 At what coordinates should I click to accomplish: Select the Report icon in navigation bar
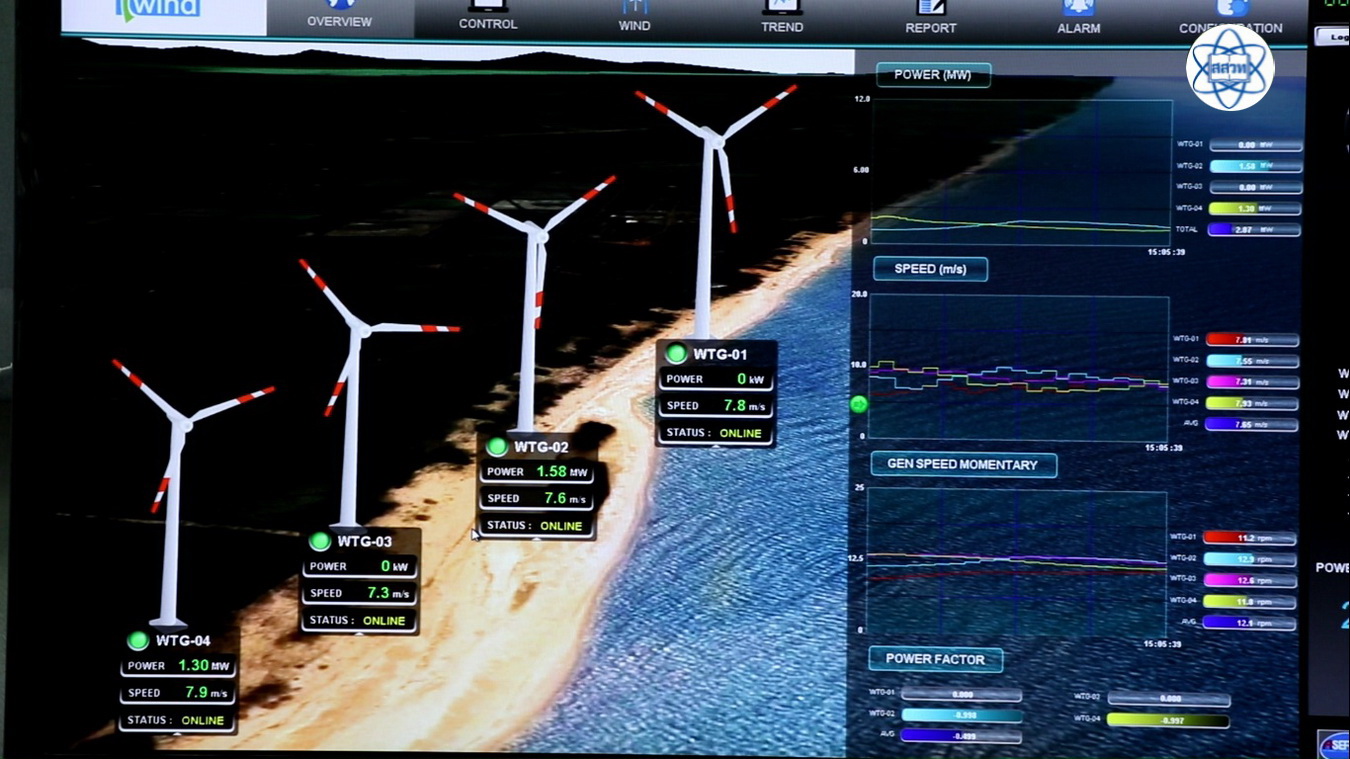[x=931, y=10]
